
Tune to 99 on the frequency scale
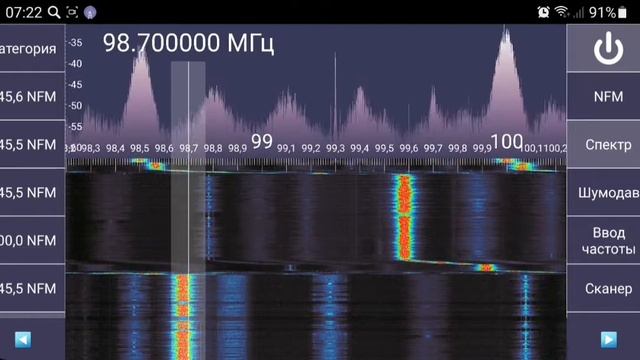262,142
